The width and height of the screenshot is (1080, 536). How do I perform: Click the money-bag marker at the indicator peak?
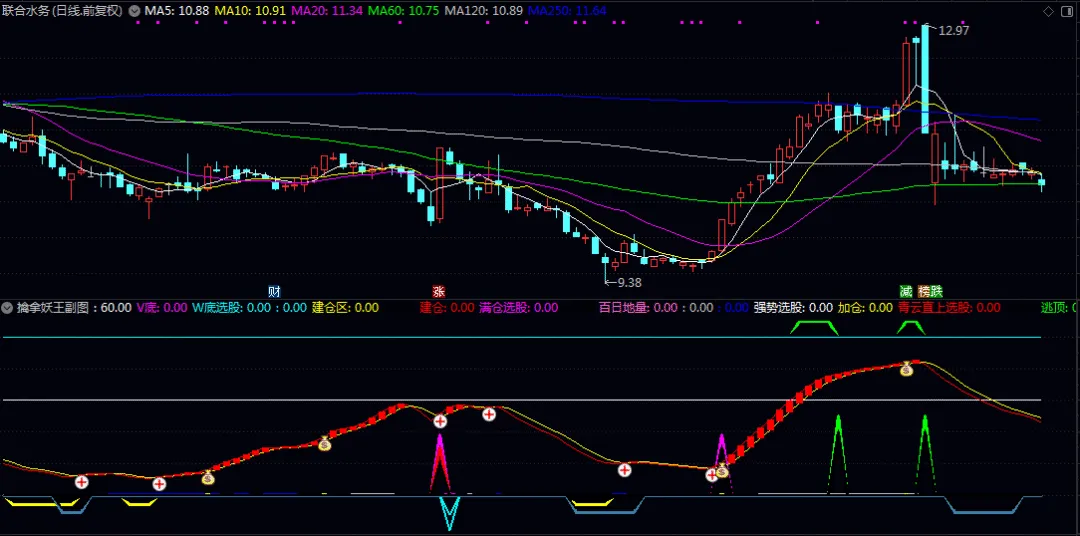(x=906, y=369)
